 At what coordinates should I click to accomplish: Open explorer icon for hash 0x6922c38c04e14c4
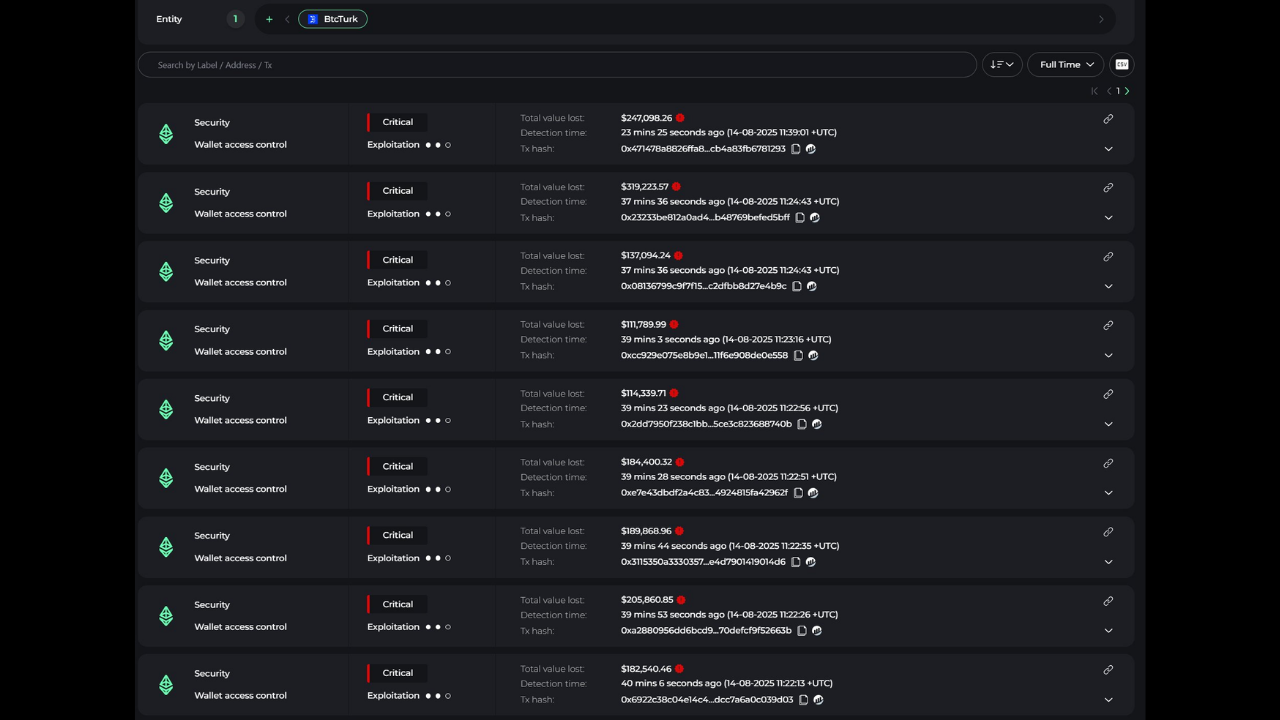point(818,700)
